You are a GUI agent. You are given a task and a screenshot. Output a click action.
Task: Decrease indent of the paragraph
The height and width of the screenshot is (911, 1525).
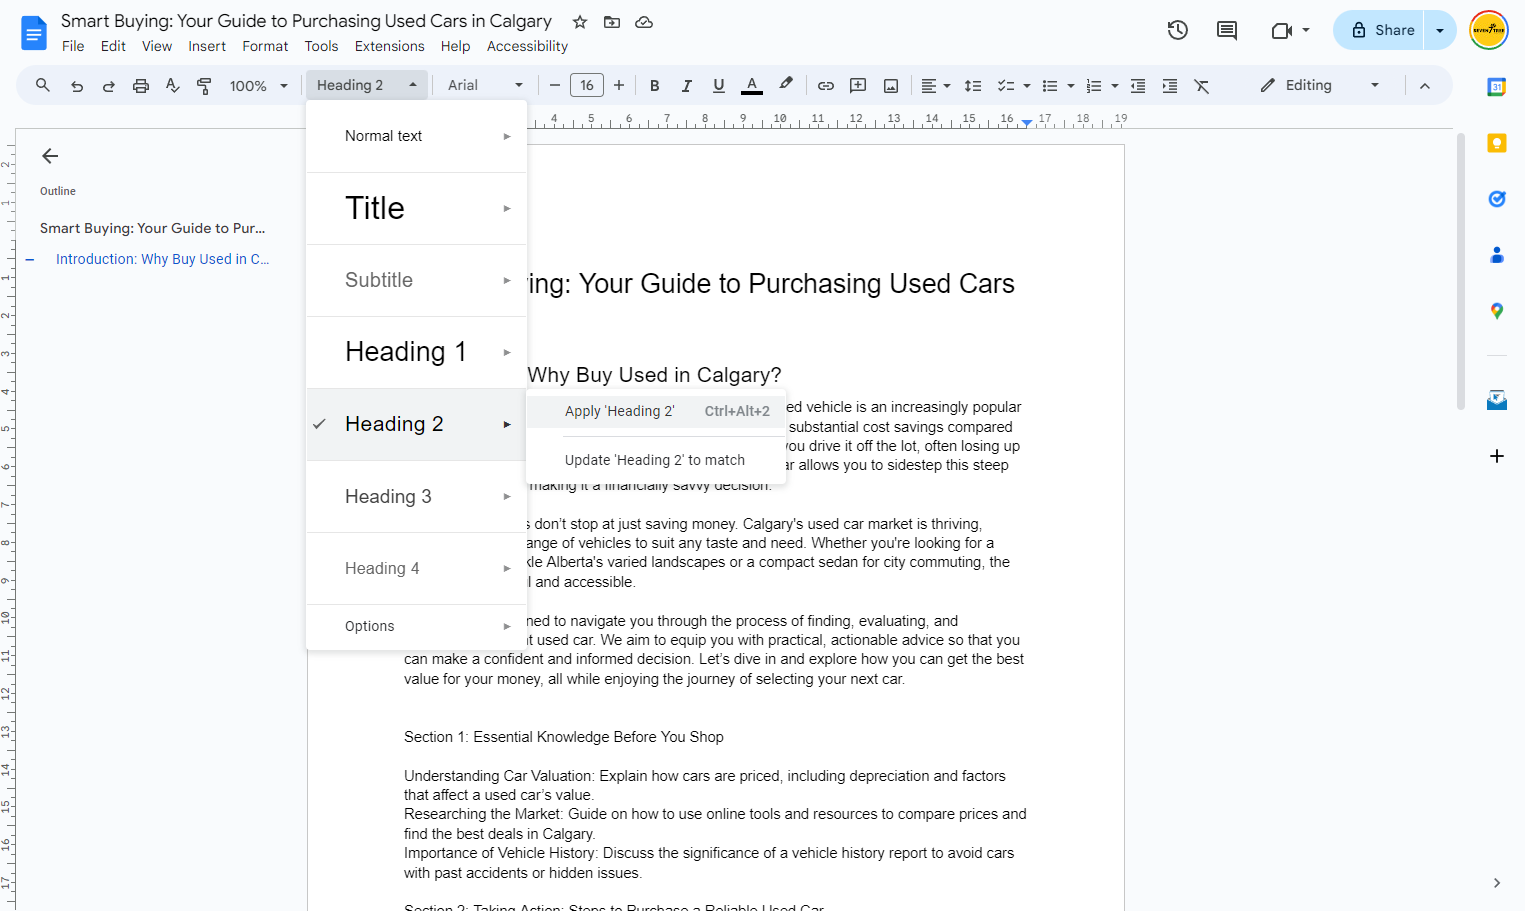[1138, 86]
